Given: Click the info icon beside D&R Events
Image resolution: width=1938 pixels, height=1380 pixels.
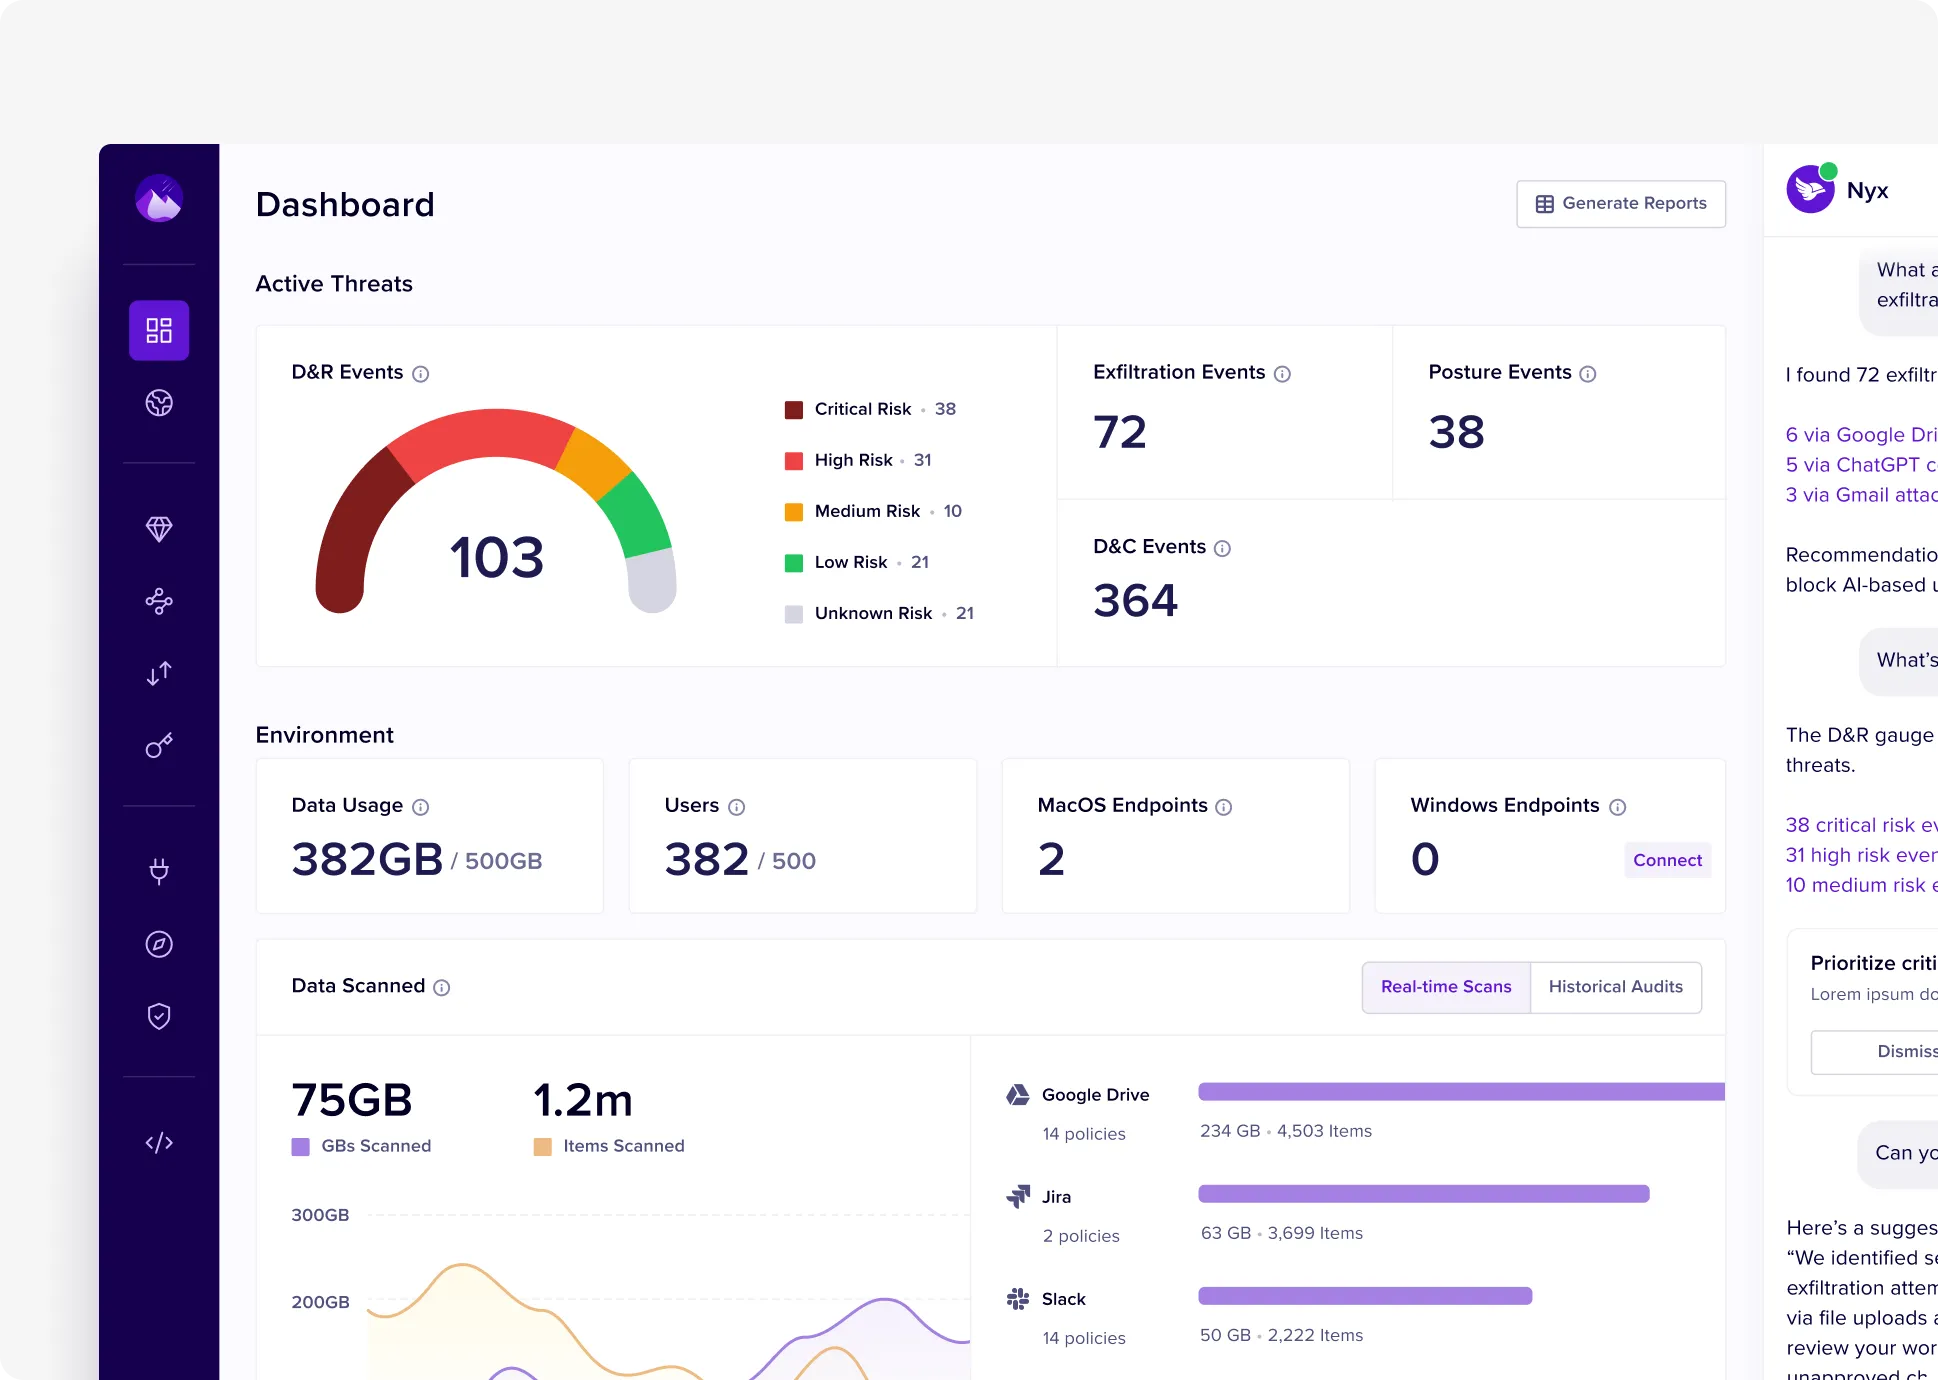Looking at the screenshot, I should [x=421, y=374].
